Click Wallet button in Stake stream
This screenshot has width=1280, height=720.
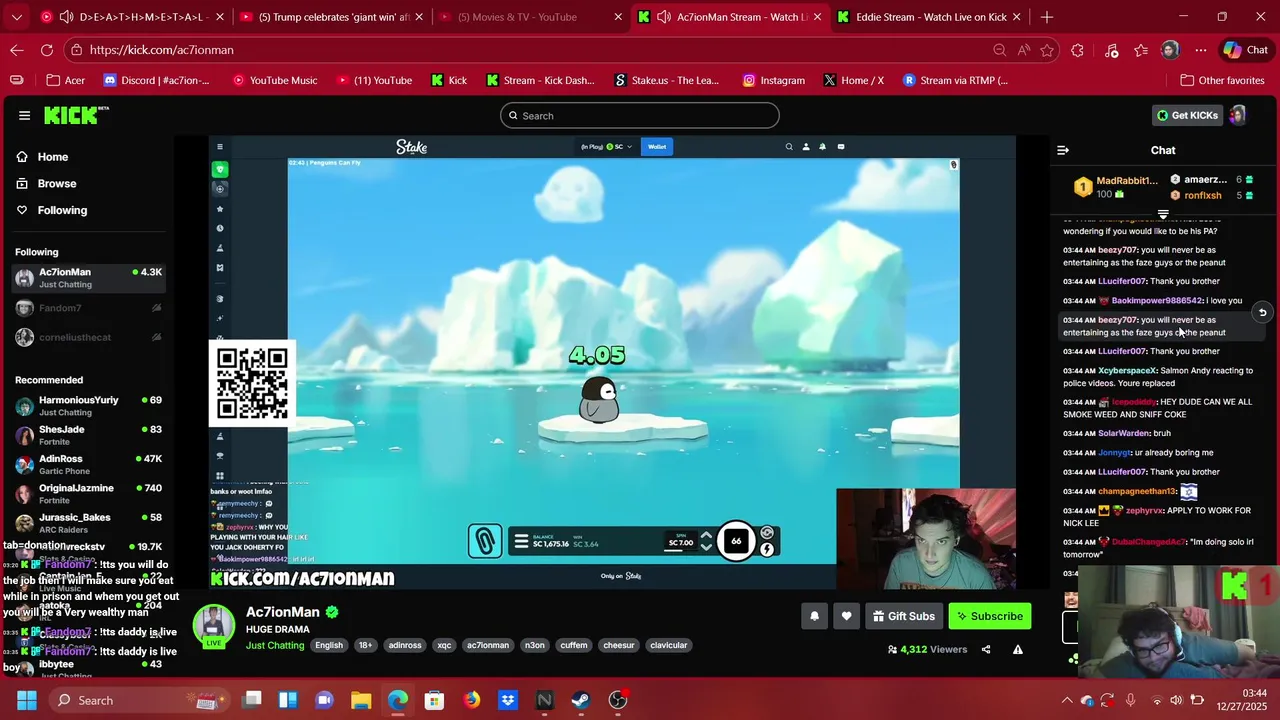(657, 147)
